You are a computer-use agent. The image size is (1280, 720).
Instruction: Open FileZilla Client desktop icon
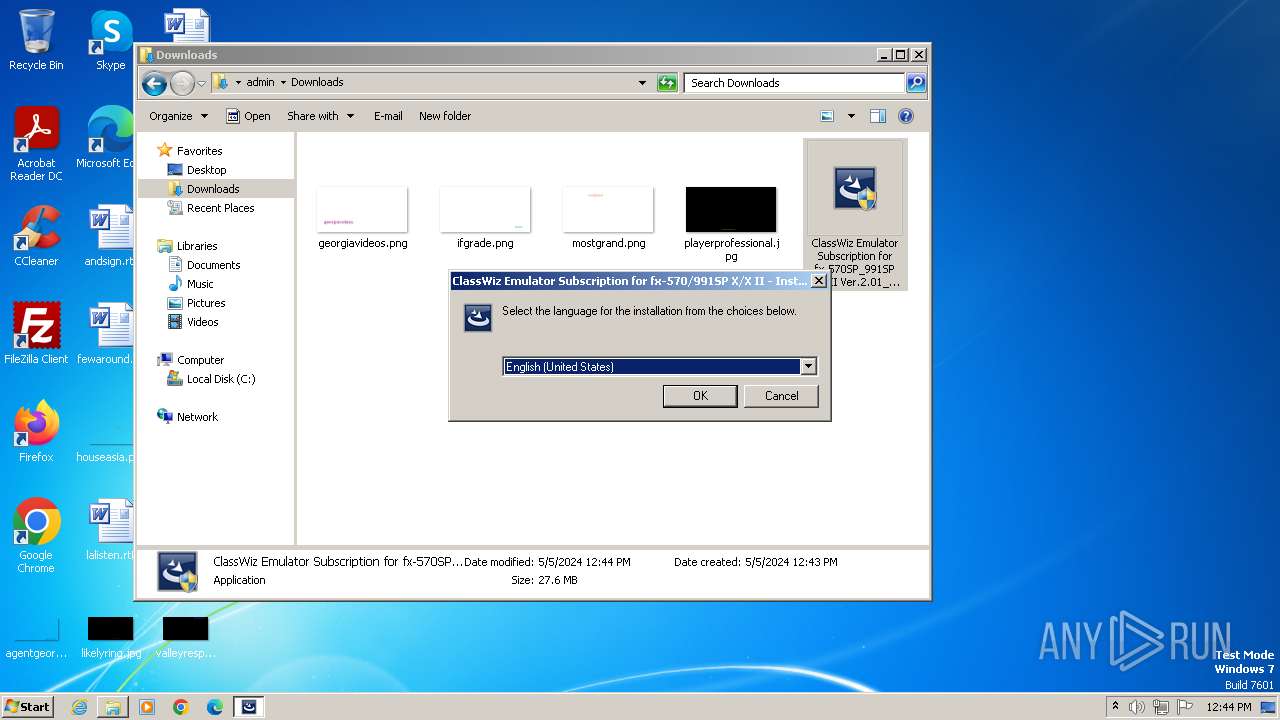tap(36, 333)
